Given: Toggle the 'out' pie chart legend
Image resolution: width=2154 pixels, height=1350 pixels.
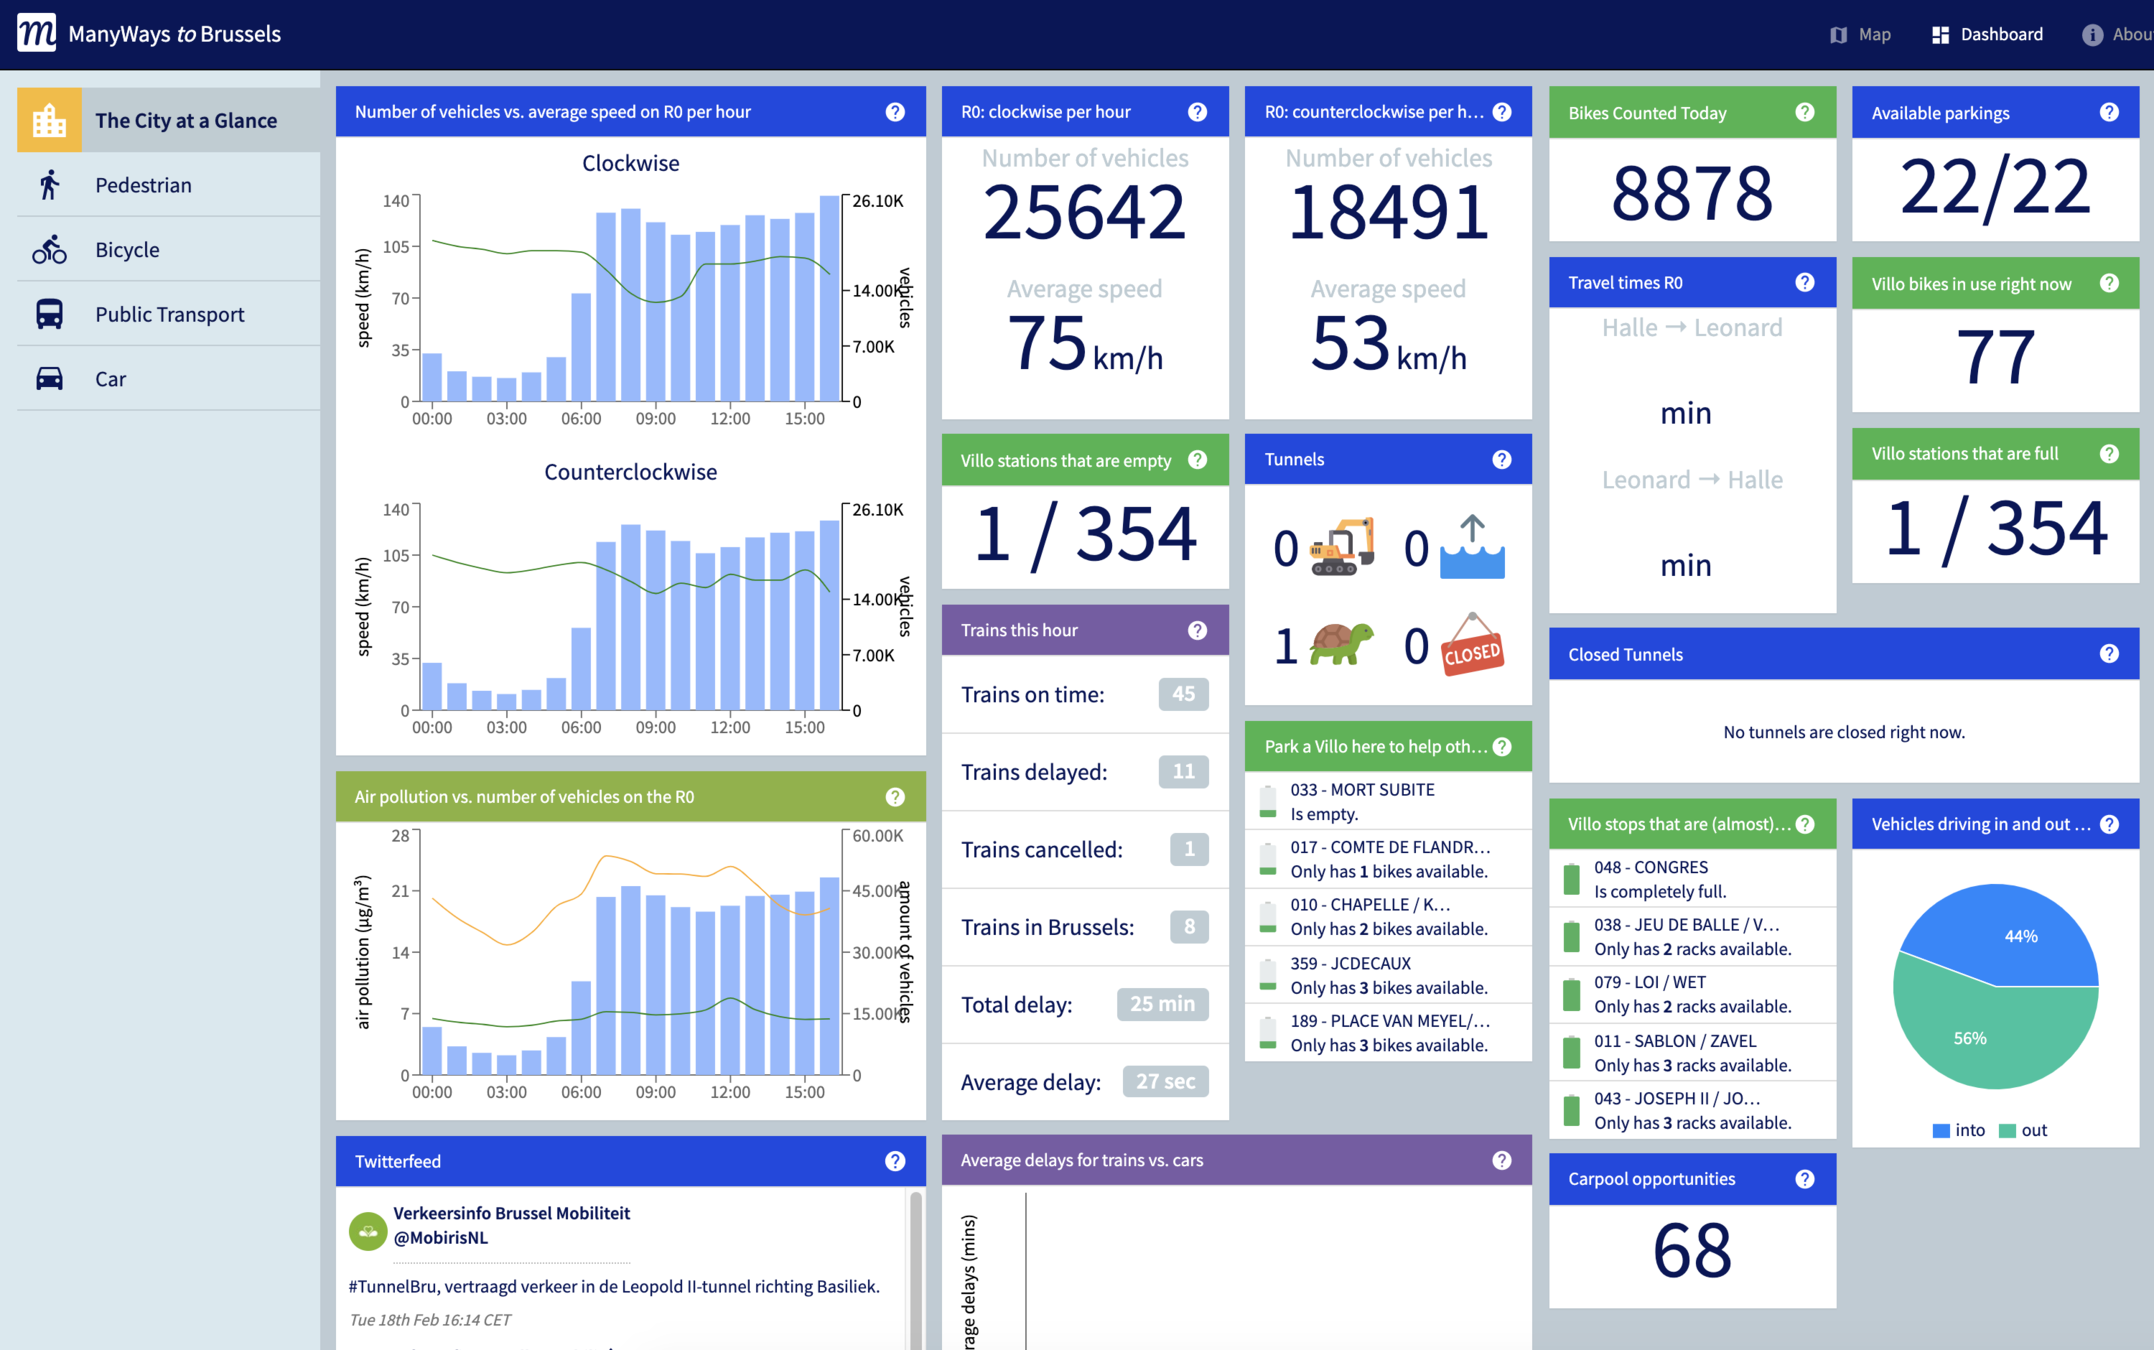Looking at the screenshot, I should click(x=2023, y=1130).
